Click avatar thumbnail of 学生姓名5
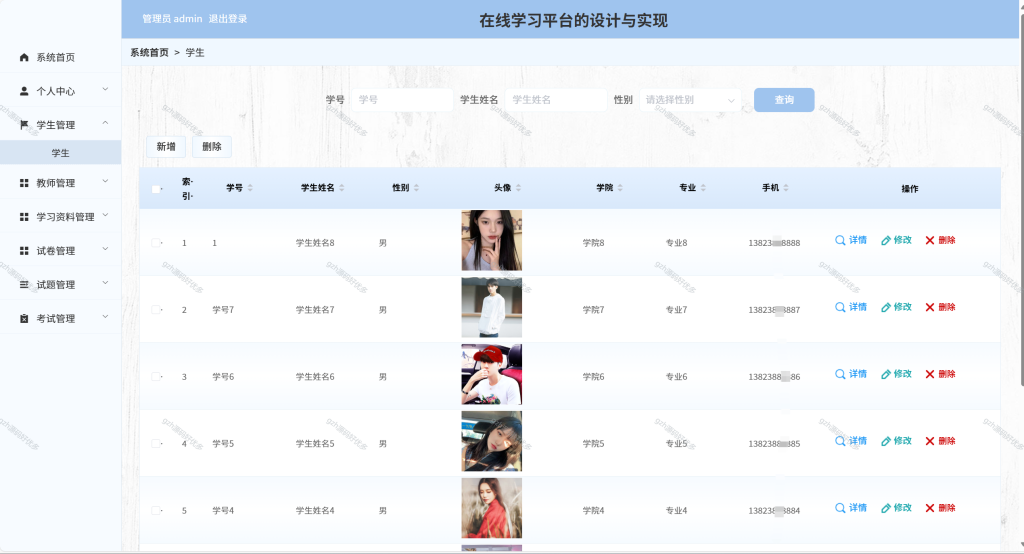This screenshot has width=1024, height=554. pos(492,442)
